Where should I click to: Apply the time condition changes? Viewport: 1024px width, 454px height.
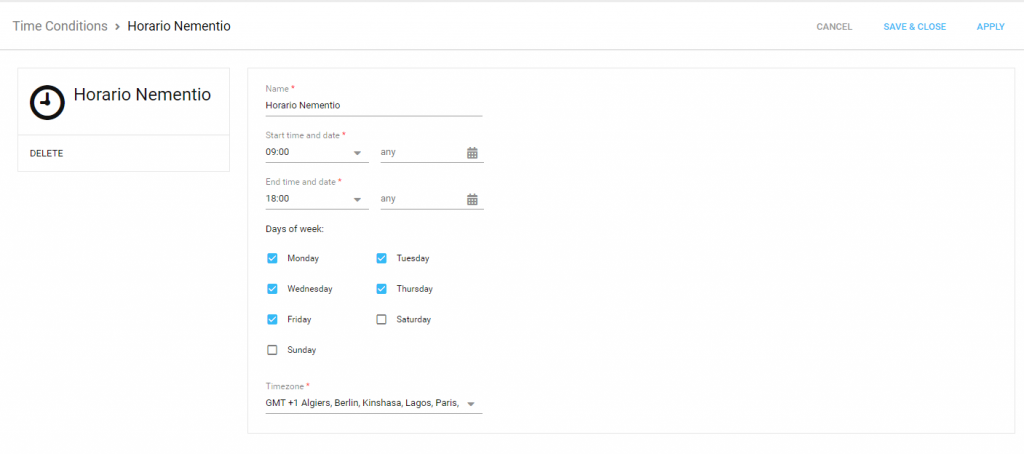(x=990, y=27)
